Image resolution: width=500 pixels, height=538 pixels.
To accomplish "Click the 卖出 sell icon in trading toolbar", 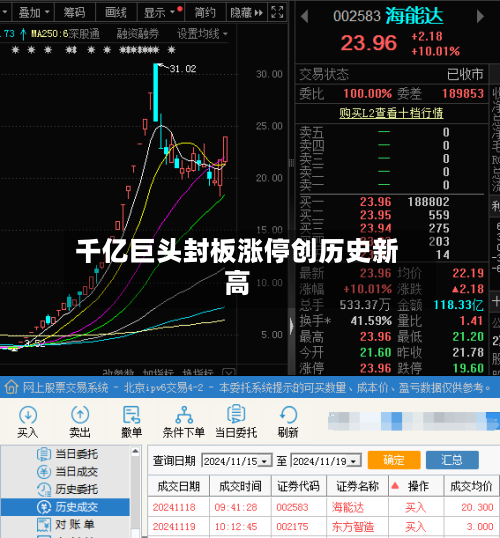I will click(80, 422).
